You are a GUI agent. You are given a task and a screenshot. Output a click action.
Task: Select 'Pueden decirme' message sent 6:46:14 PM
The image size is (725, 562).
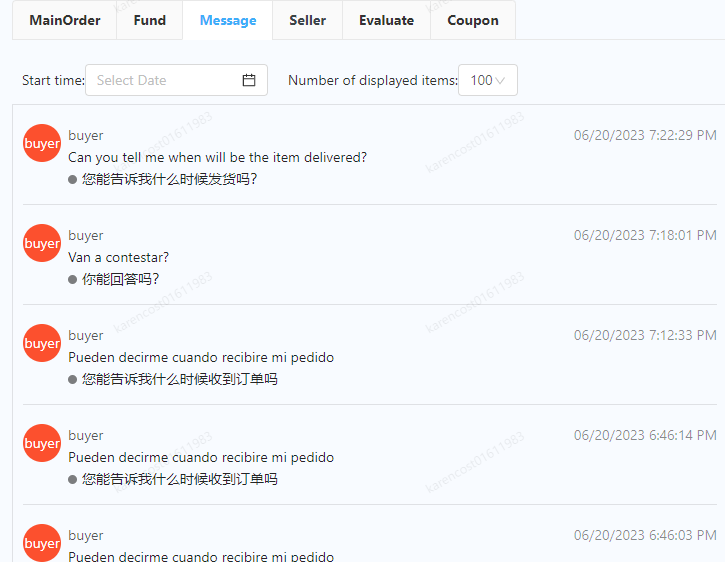(x=201, y=457)
